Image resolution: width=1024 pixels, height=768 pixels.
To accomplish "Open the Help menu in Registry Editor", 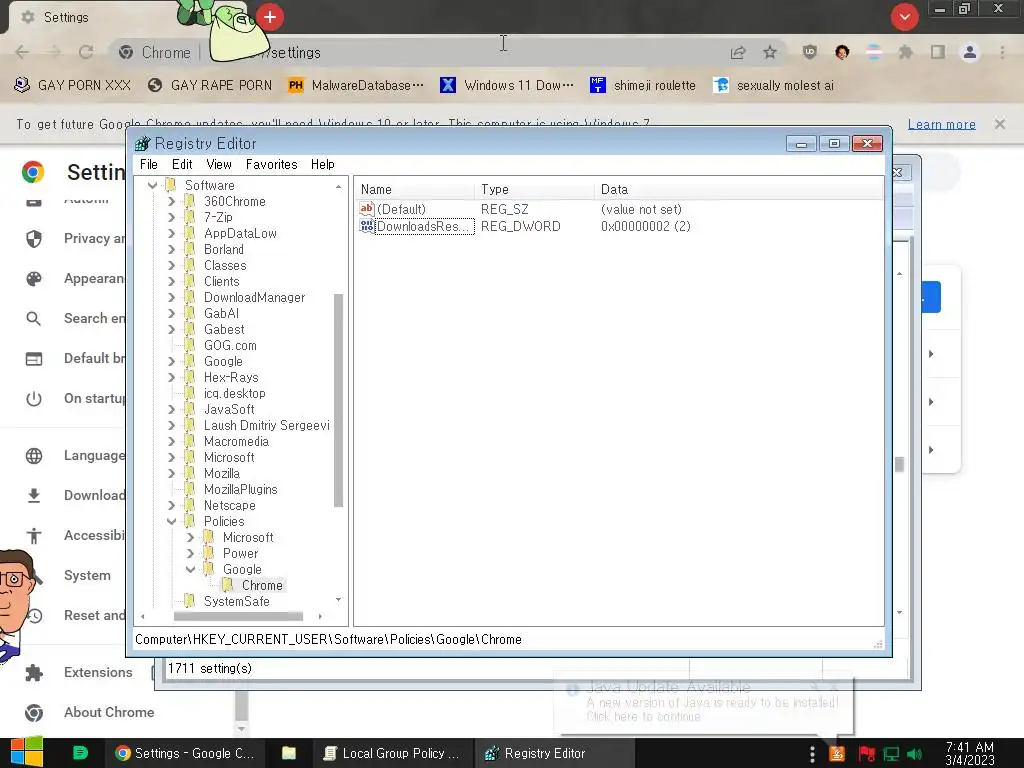I will click(x=322, y=165).
